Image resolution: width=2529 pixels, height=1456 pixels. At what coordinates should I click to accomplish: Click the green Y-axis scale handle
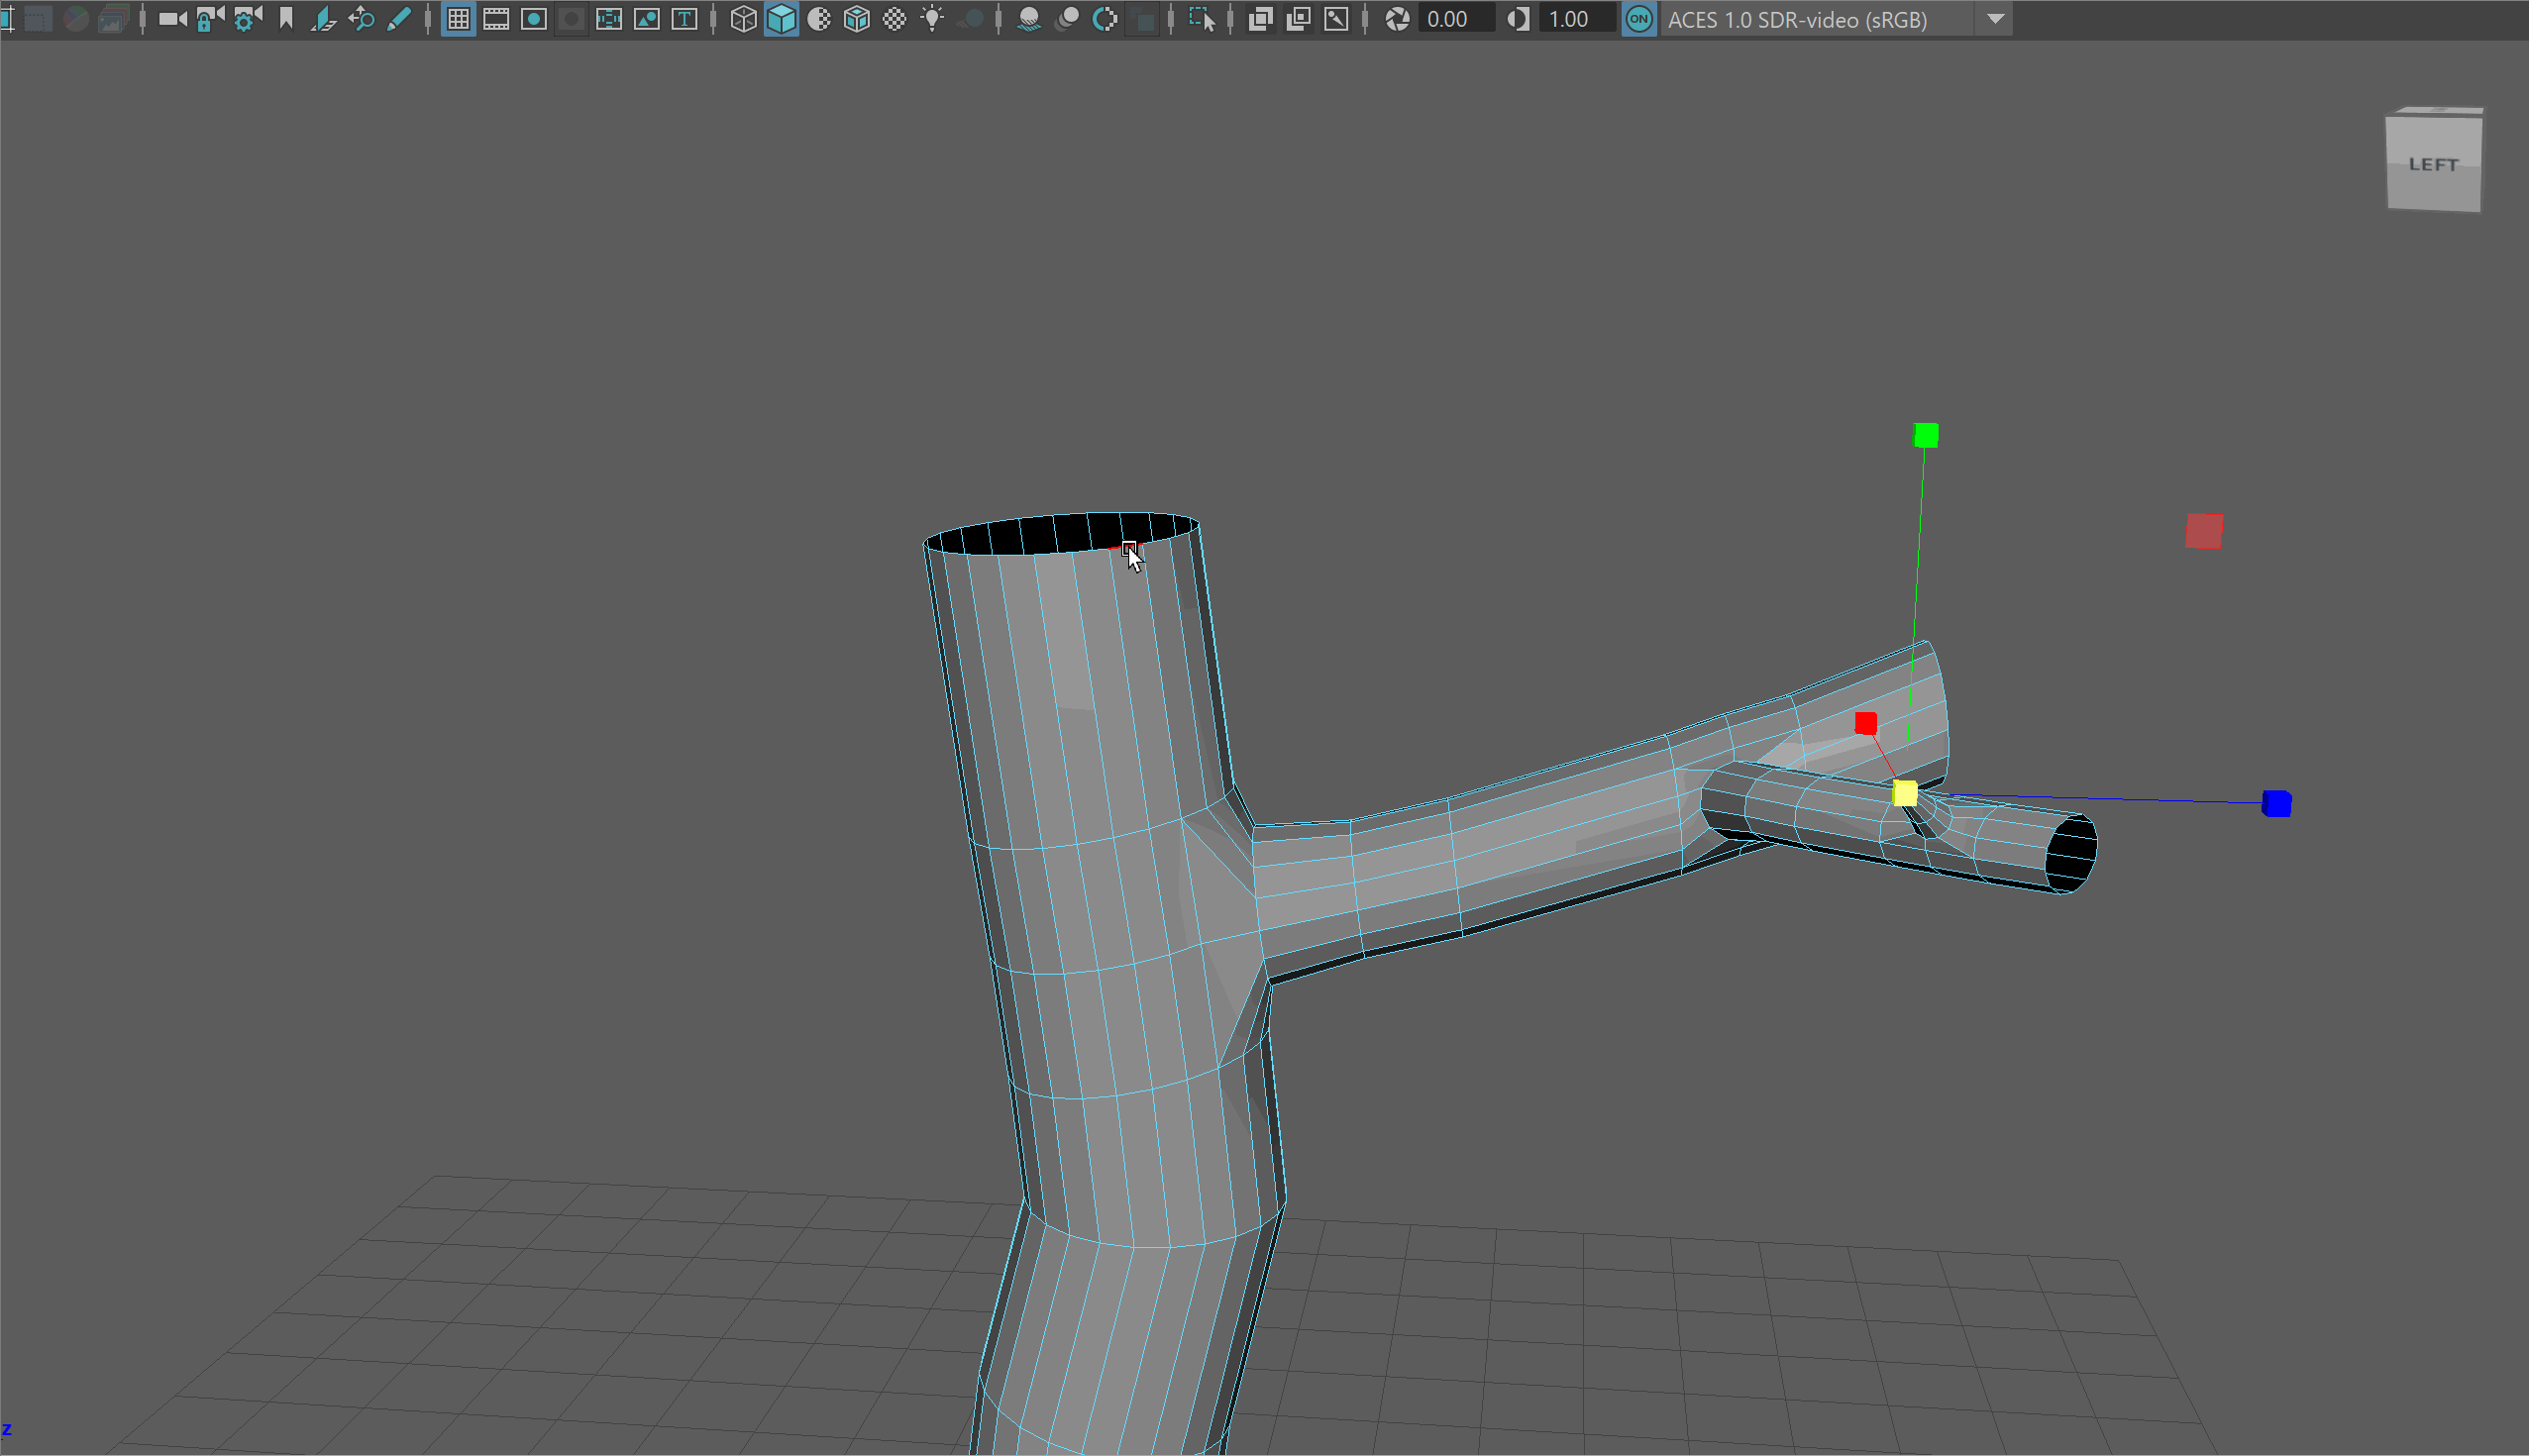click(x=1926, y=435)
